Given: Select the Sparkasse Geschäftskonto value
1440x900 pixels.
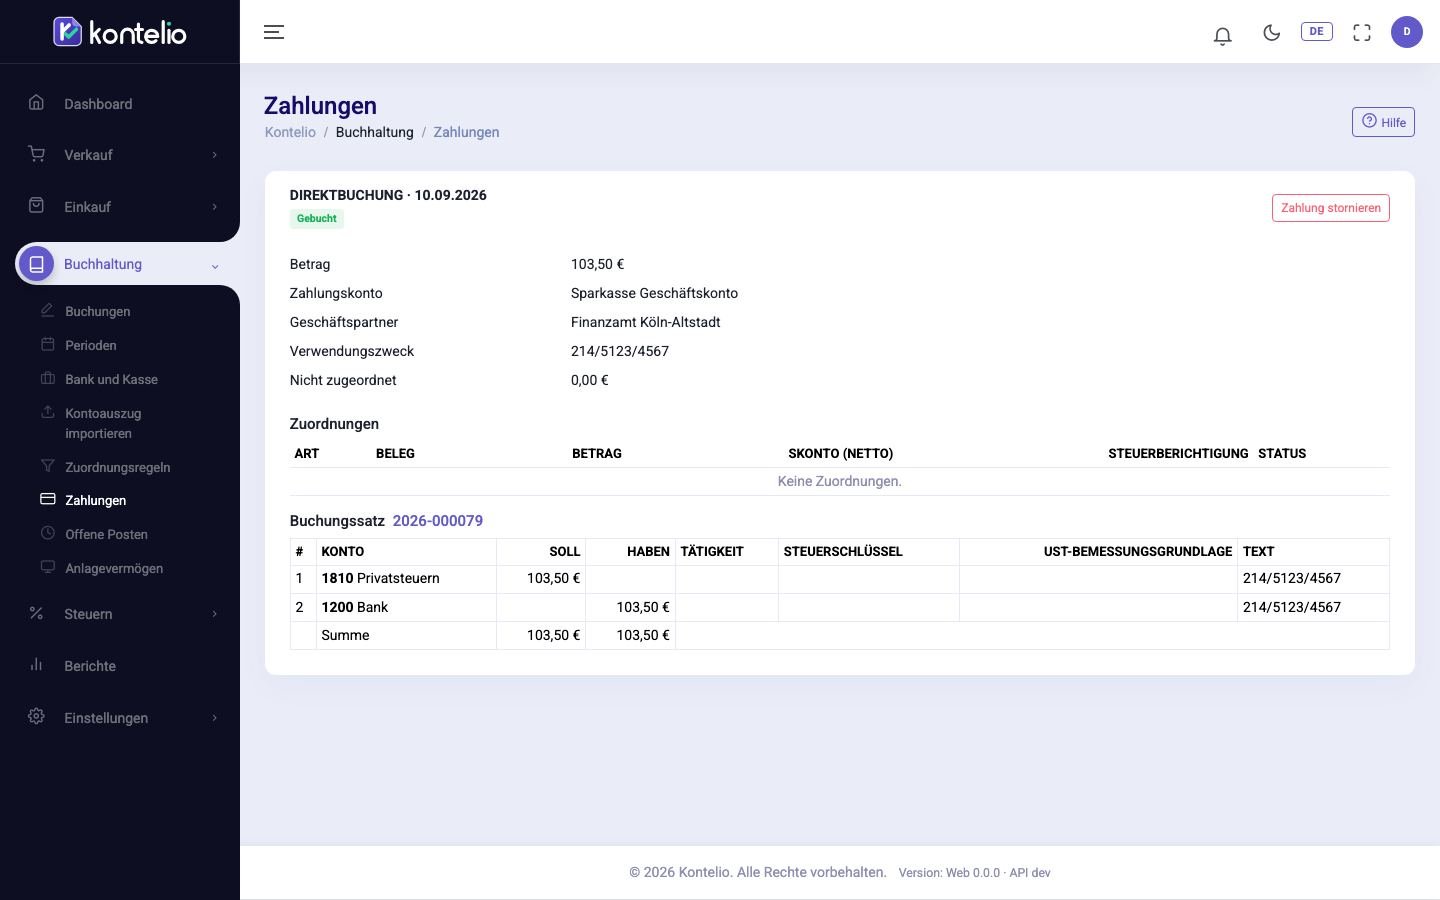Looking at the screenshot, I should point(654,293).
